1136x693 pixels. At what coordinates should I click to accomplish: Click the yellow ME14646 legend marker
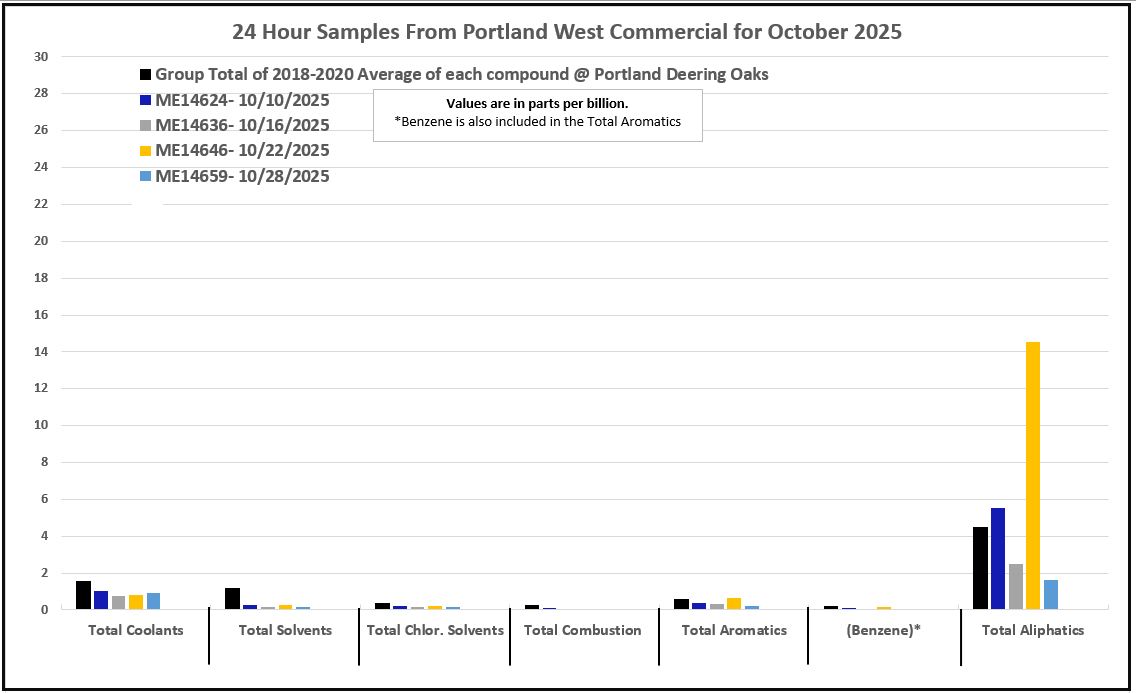click(x=146, y=151)
